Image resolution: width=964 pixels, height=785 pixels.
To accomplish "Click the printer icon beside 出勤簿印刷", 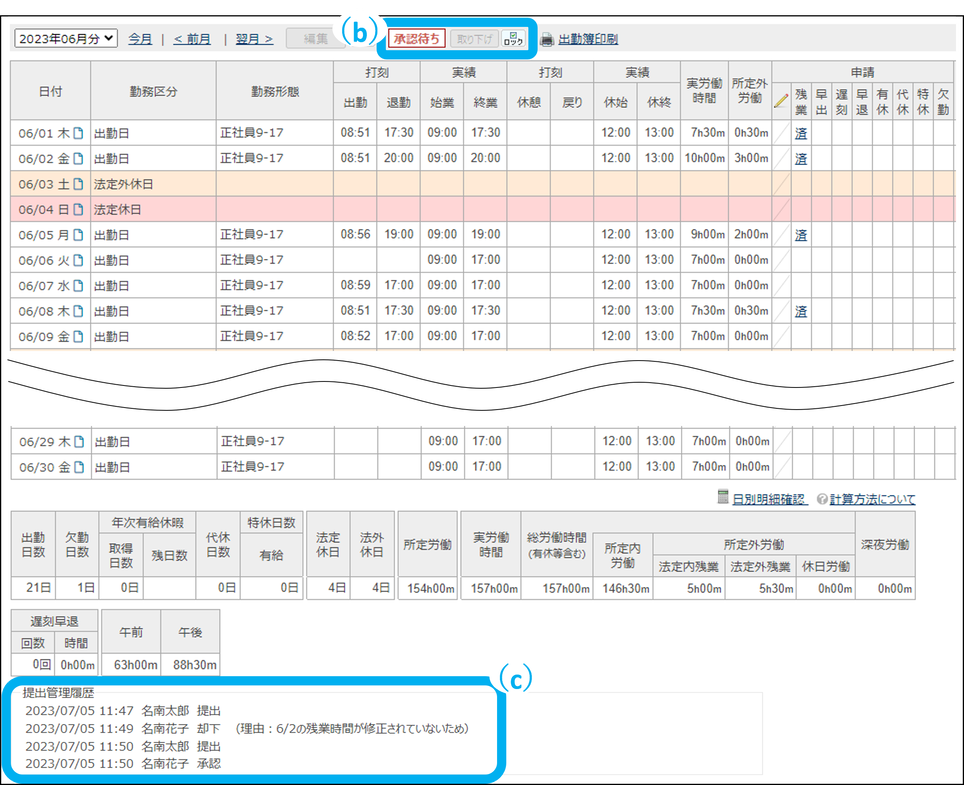I will (546, 40).
